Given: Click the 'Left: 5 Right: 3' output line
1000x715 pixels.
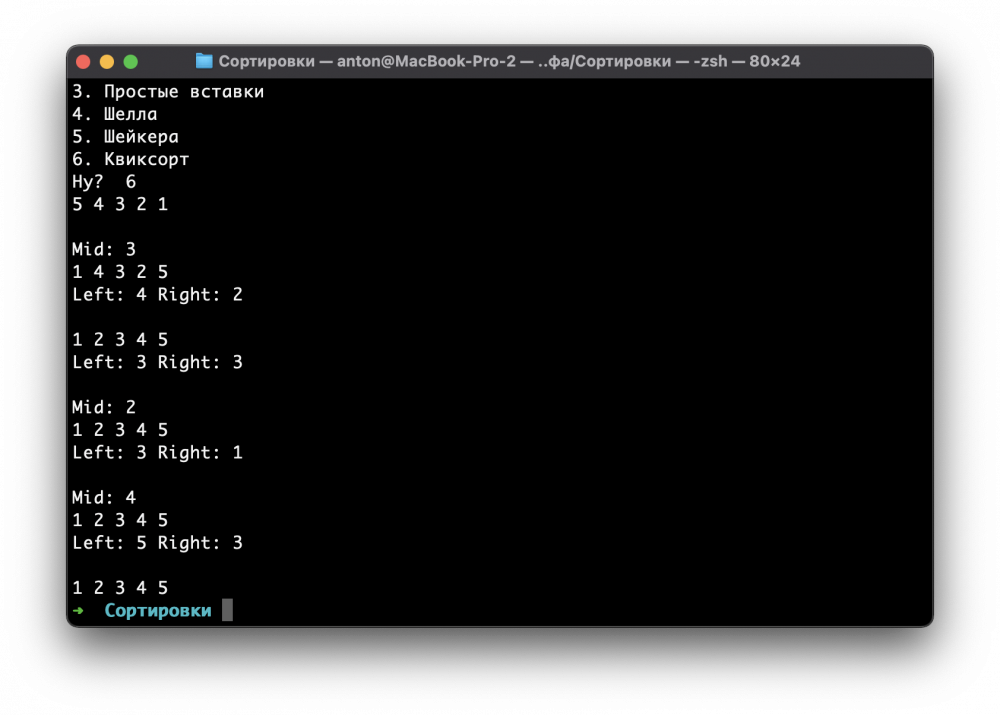Looking at the screenshot, I should pos(158,543).
